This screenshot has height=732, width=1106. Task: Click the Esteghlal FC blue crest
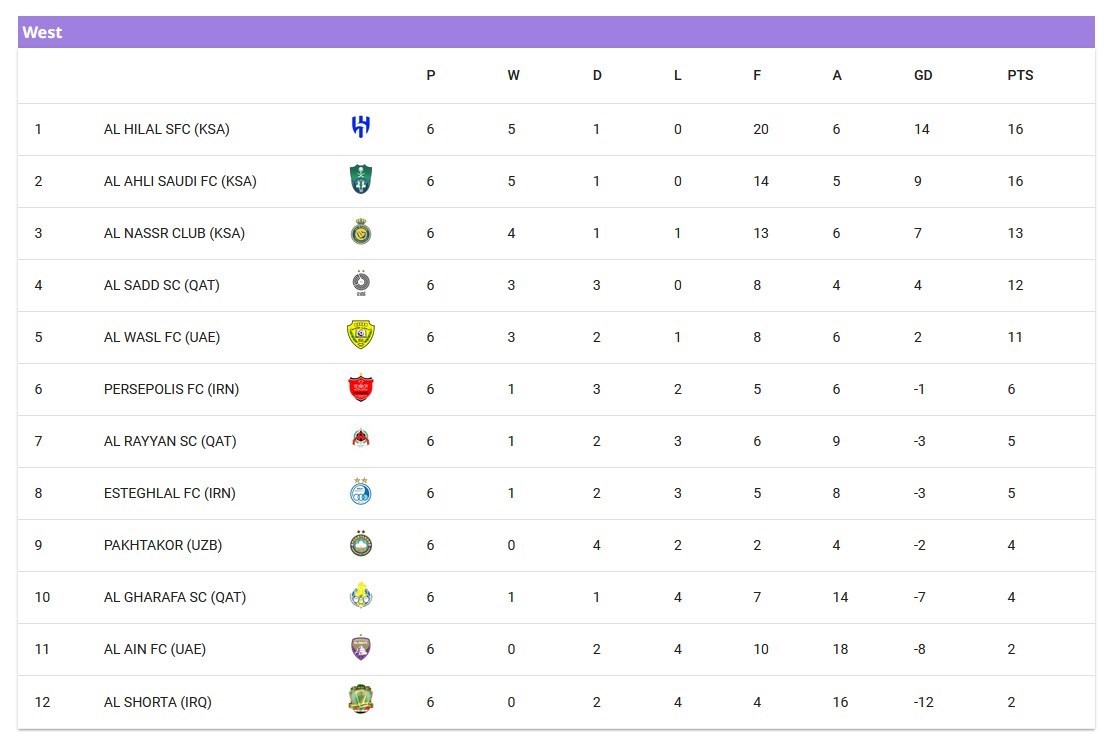tap(360, 491)
